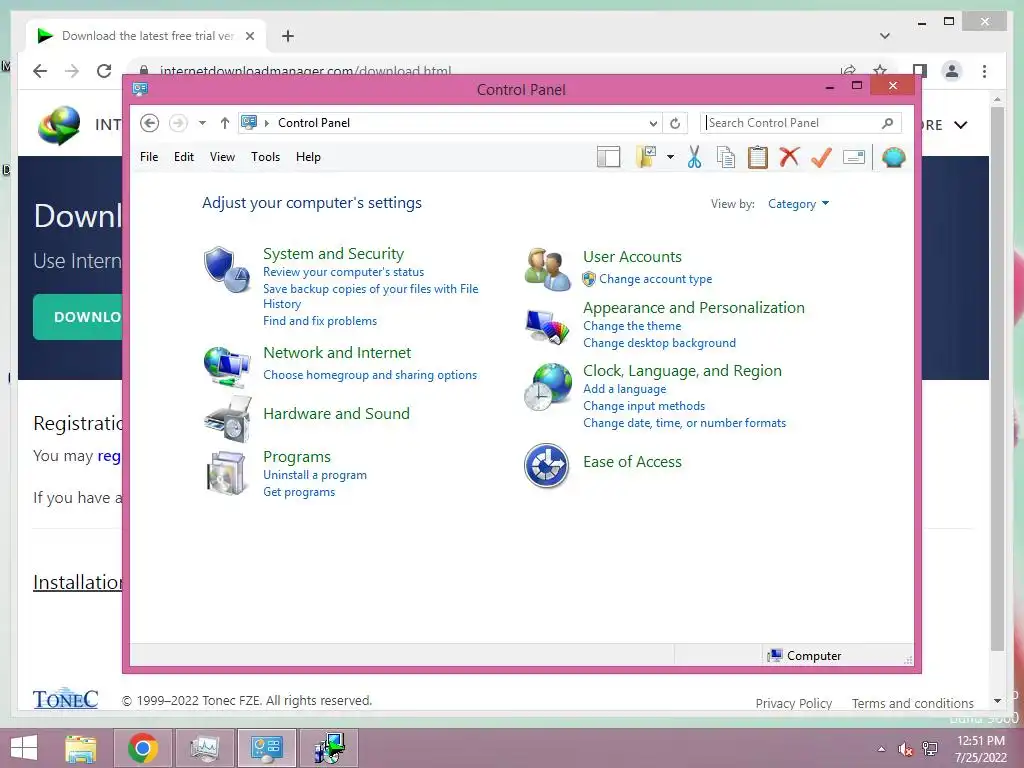The width and height of the screenshot is (1024, 768).
Task: Click the search magnifier in Control Panel
Action: (x=887, y=123)
